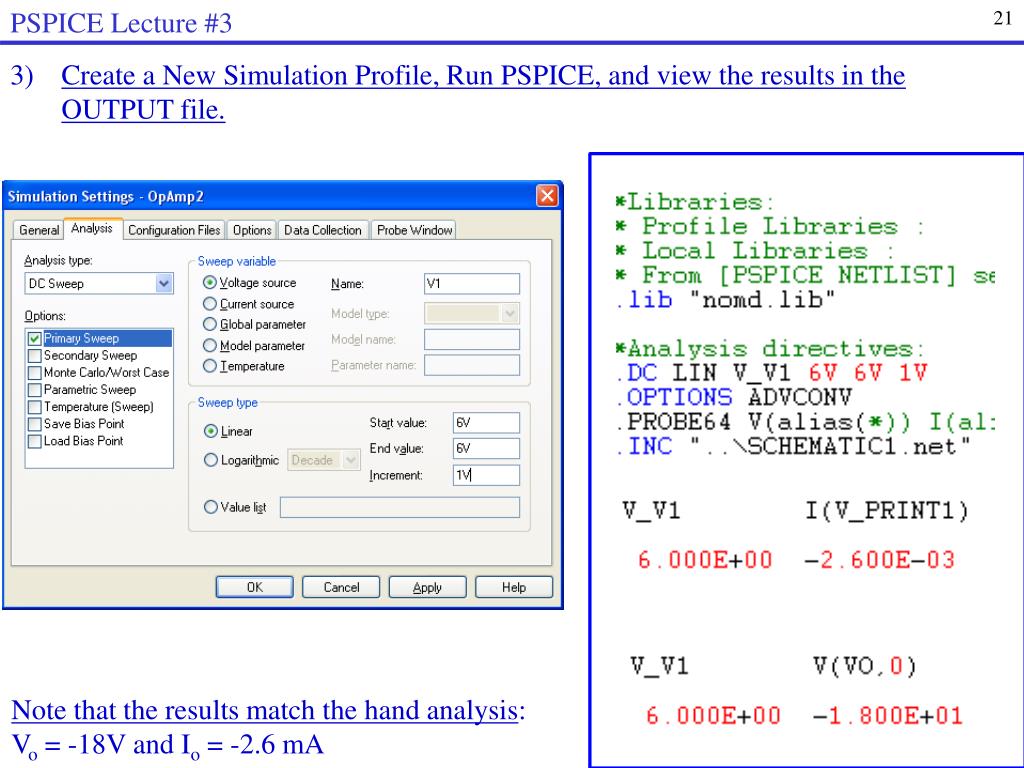Click the OK button
This screenshot has width=1024, height=768.
pos(255,587)
